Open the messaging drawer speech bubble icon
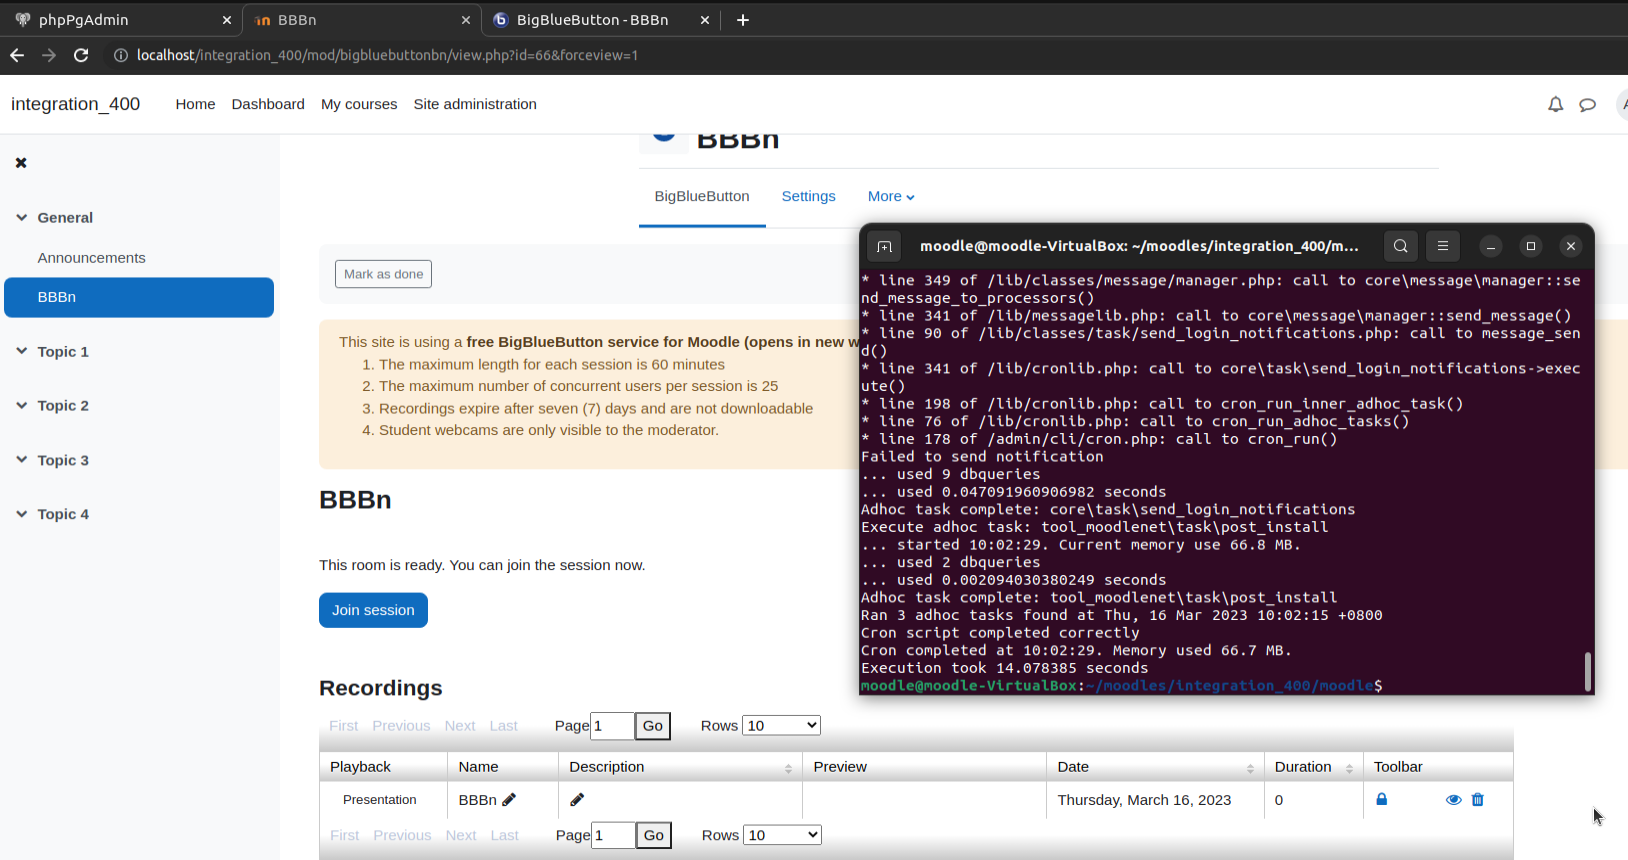 [1588, 104]
